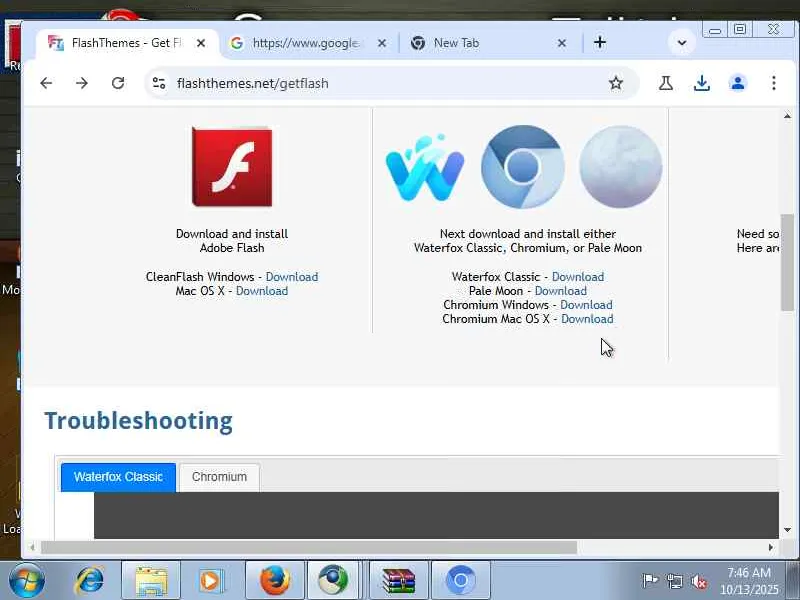Click the Troubleshooting heading
Image resolution: width=800 pixels, height=600 pixels.
138,421
